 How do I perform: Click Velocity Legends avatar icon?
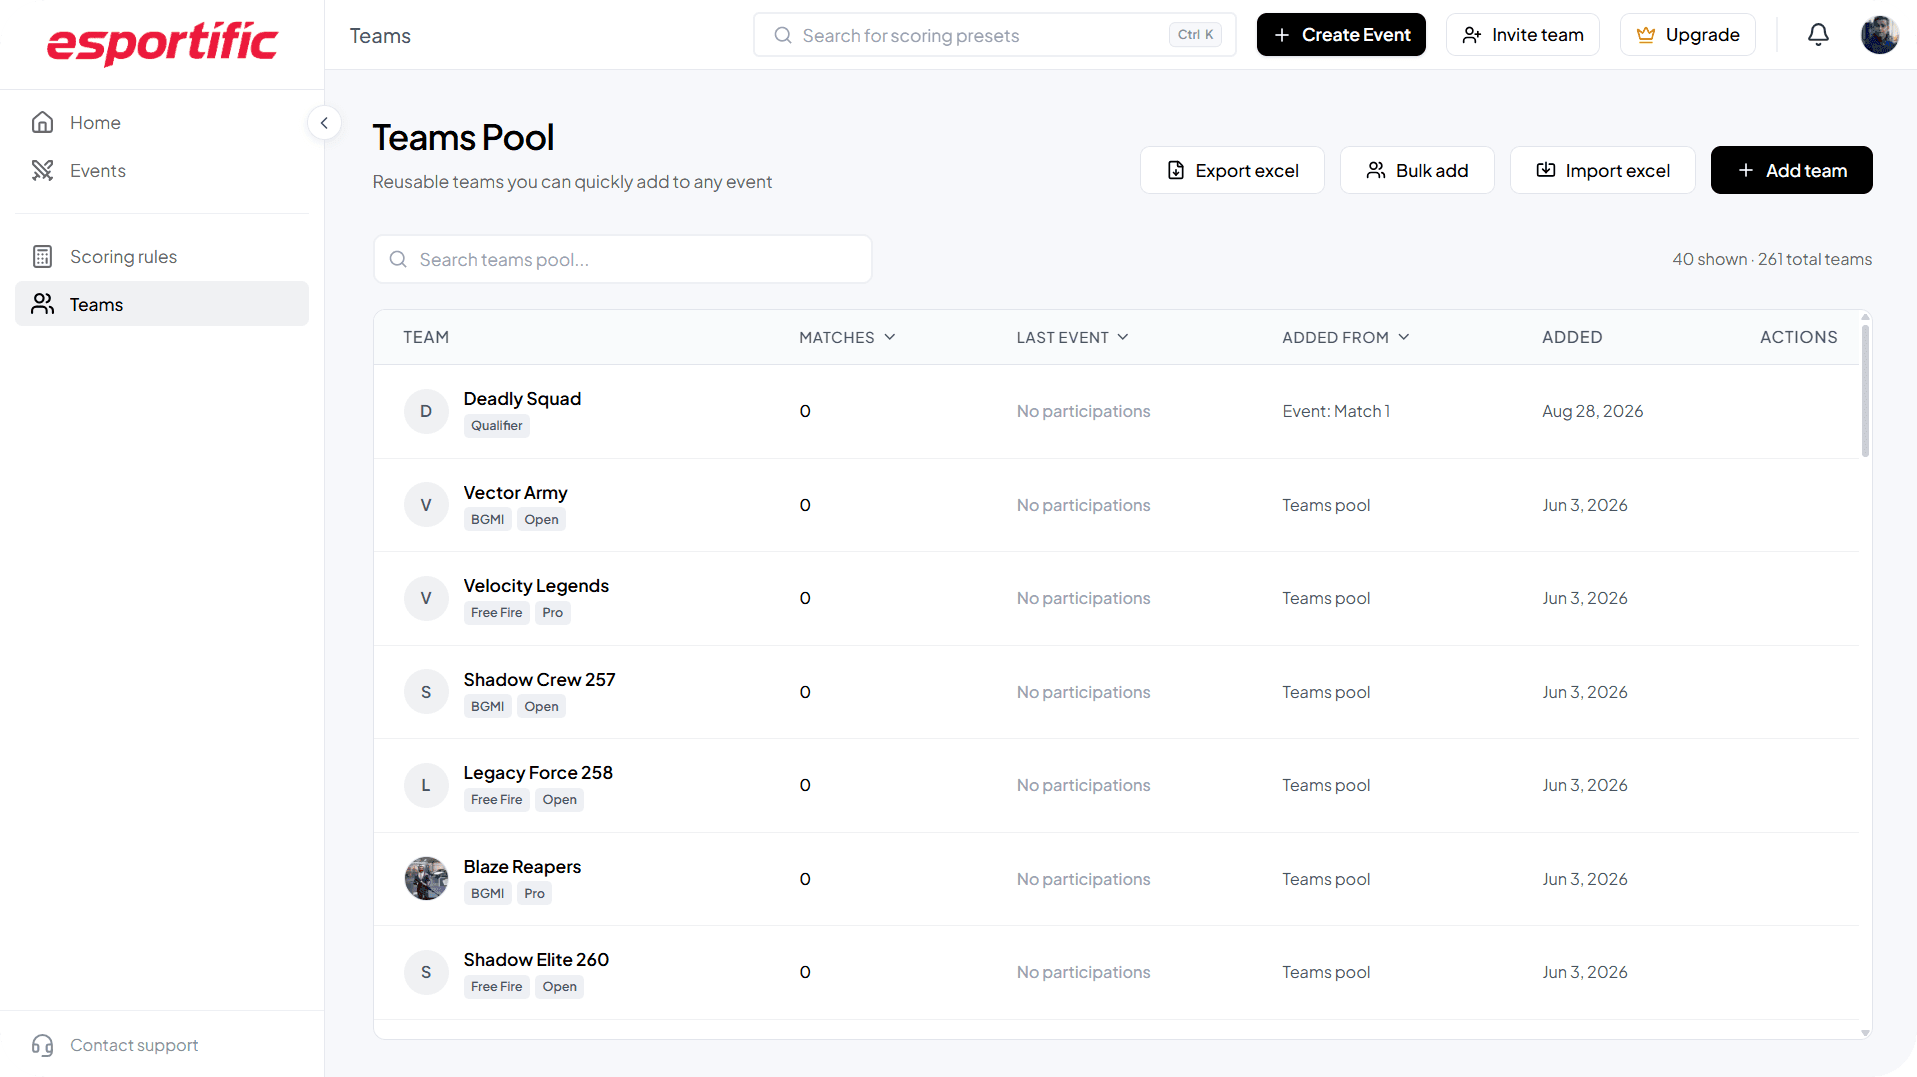click(x=426, y=598)
